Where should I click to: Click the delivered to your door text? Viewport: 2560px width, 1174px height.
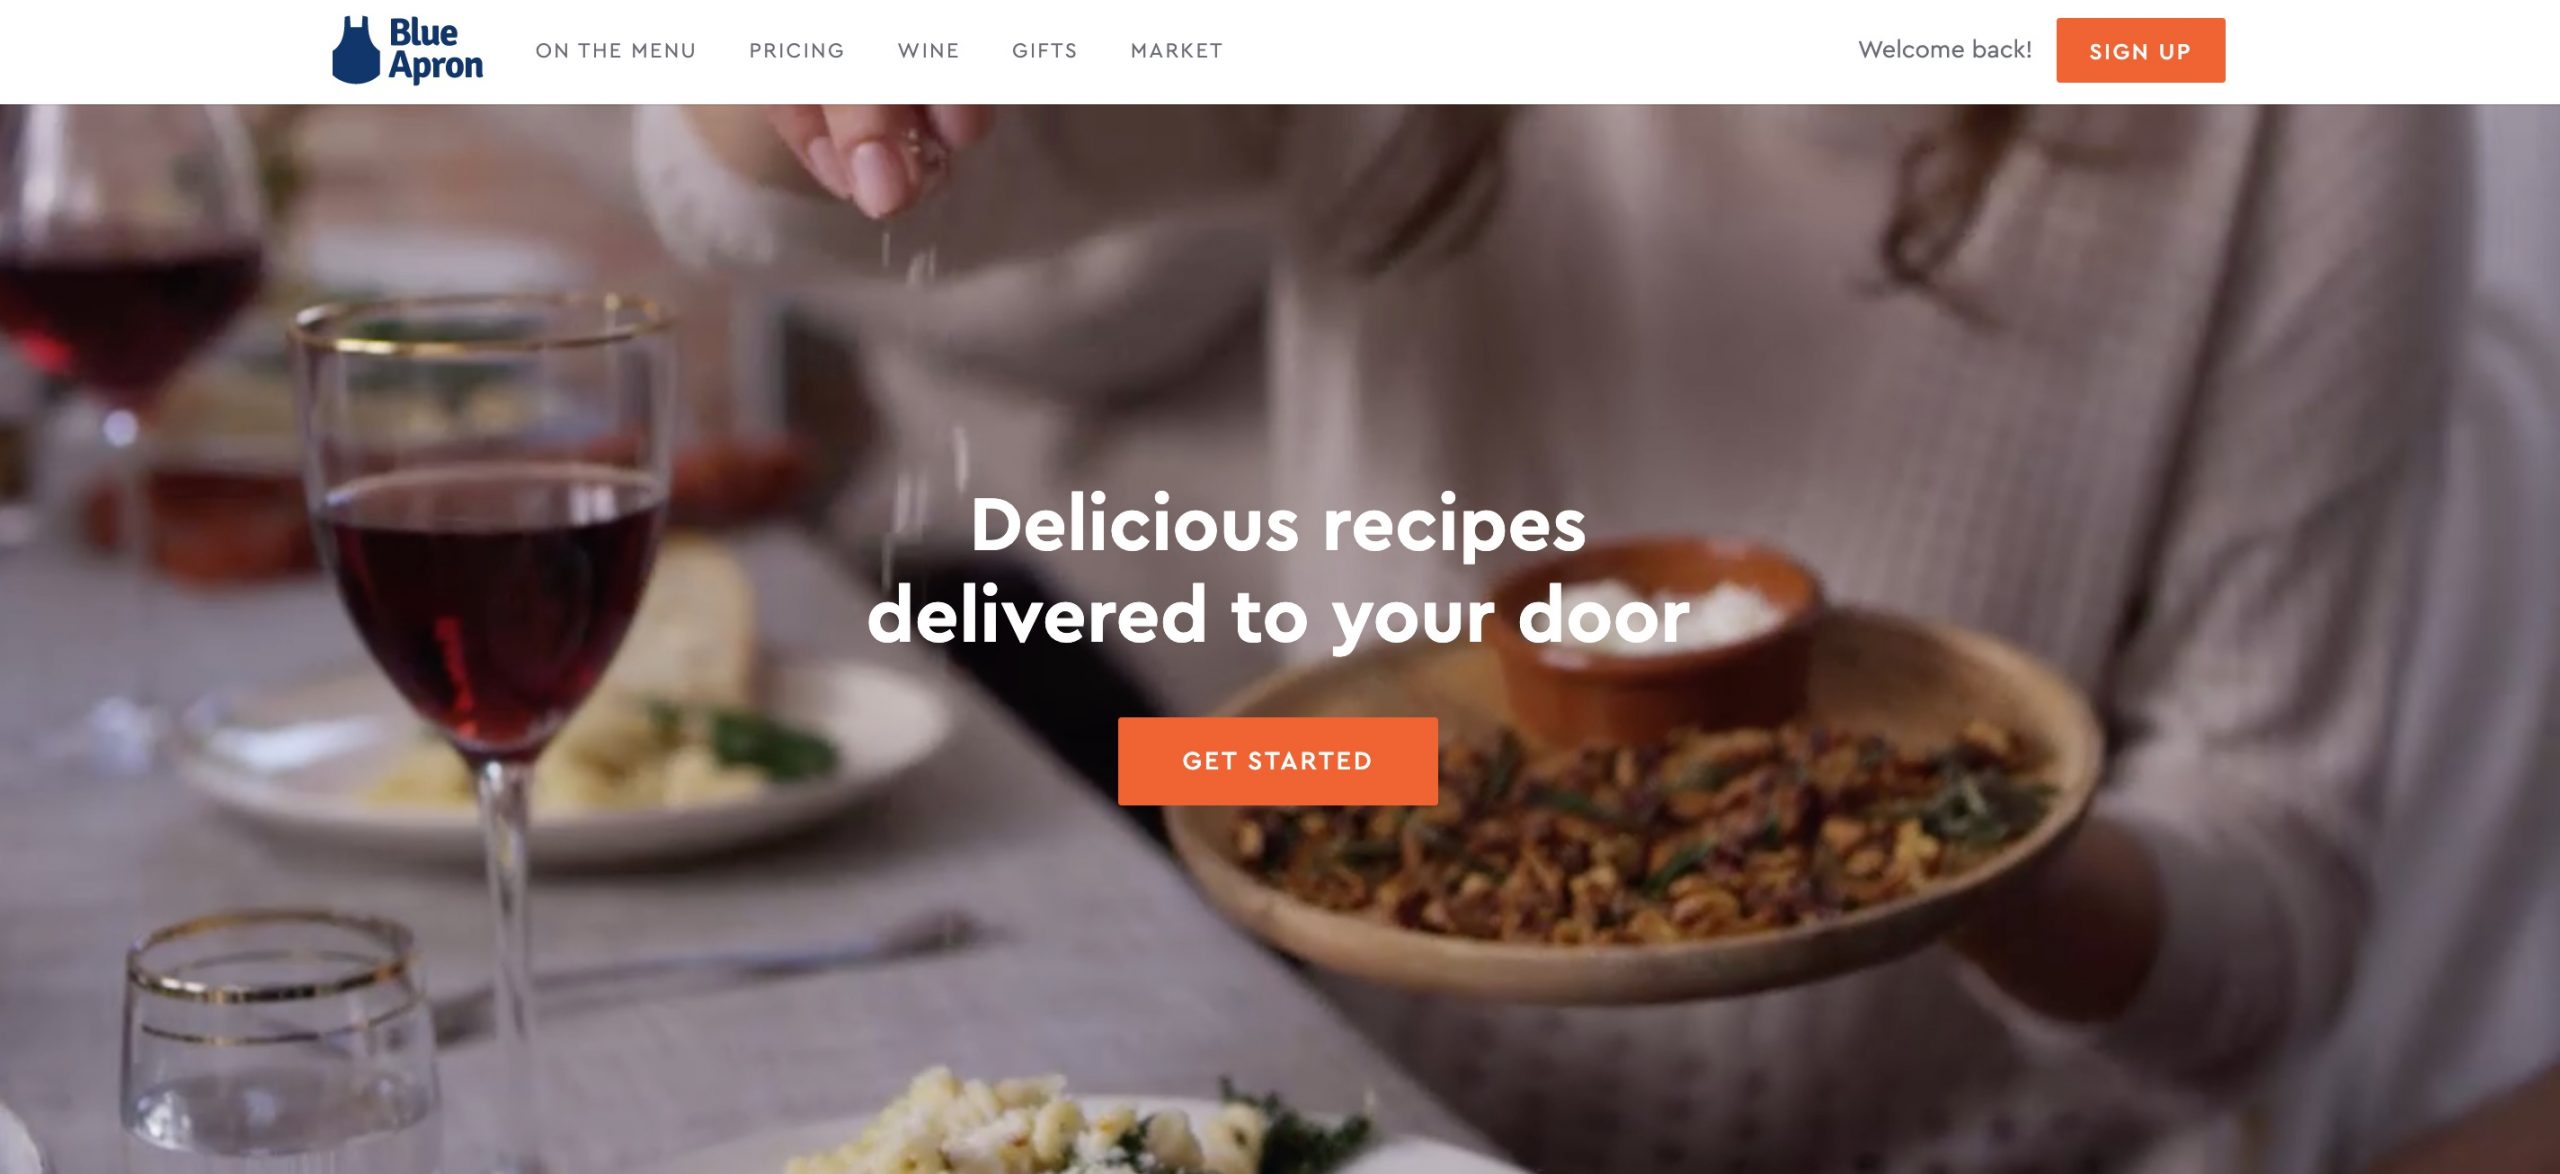tap(1278, 616)
